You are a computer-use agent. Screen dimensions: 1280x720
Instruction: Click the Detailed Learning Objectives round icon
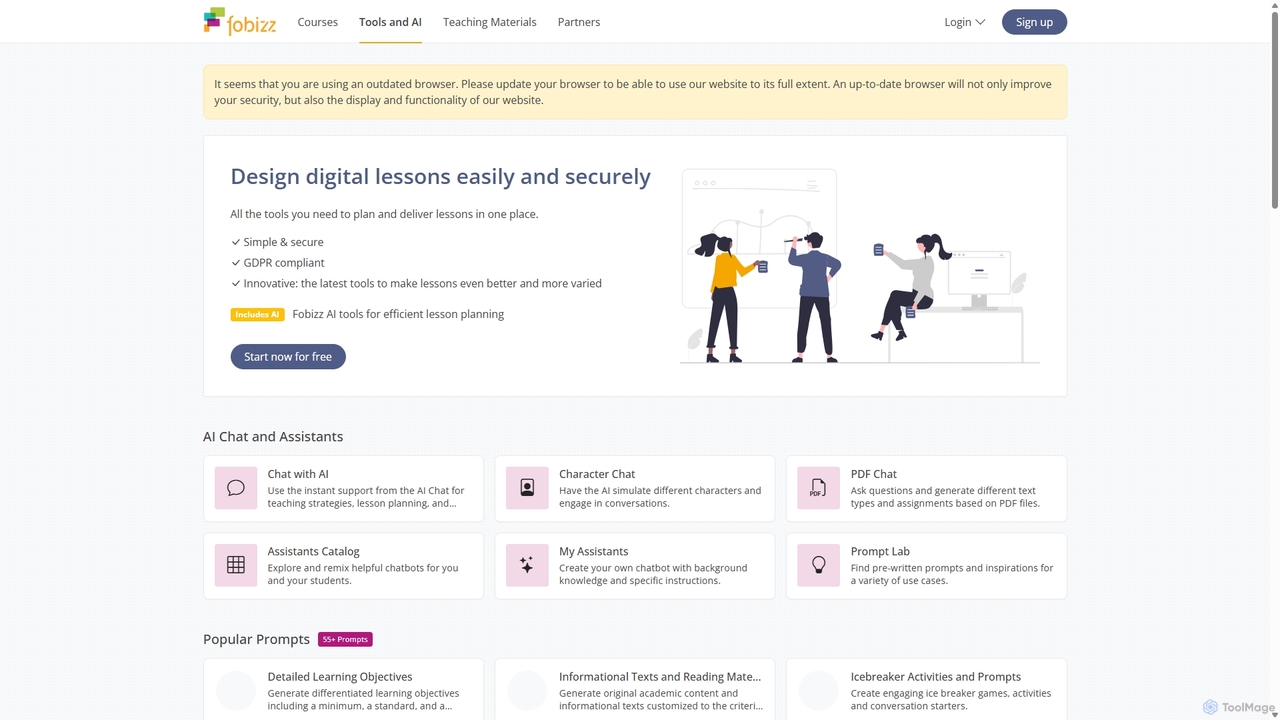point(236,690)
